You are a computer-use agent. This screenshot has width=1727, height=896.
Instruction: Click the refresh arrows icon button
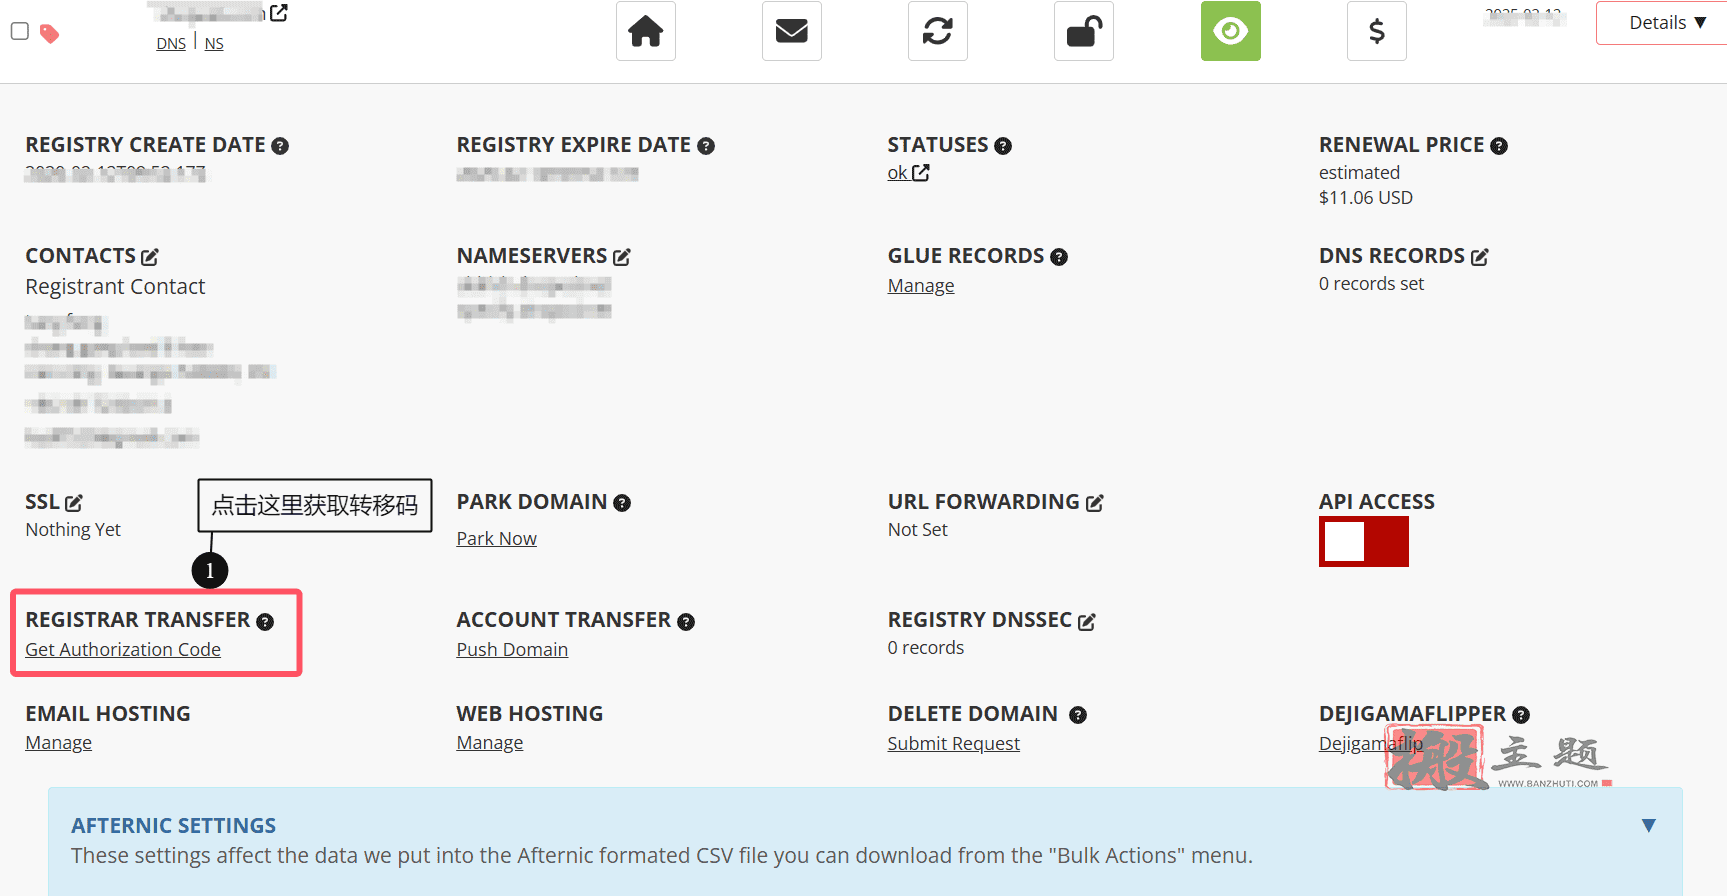[x=938, y=31]
